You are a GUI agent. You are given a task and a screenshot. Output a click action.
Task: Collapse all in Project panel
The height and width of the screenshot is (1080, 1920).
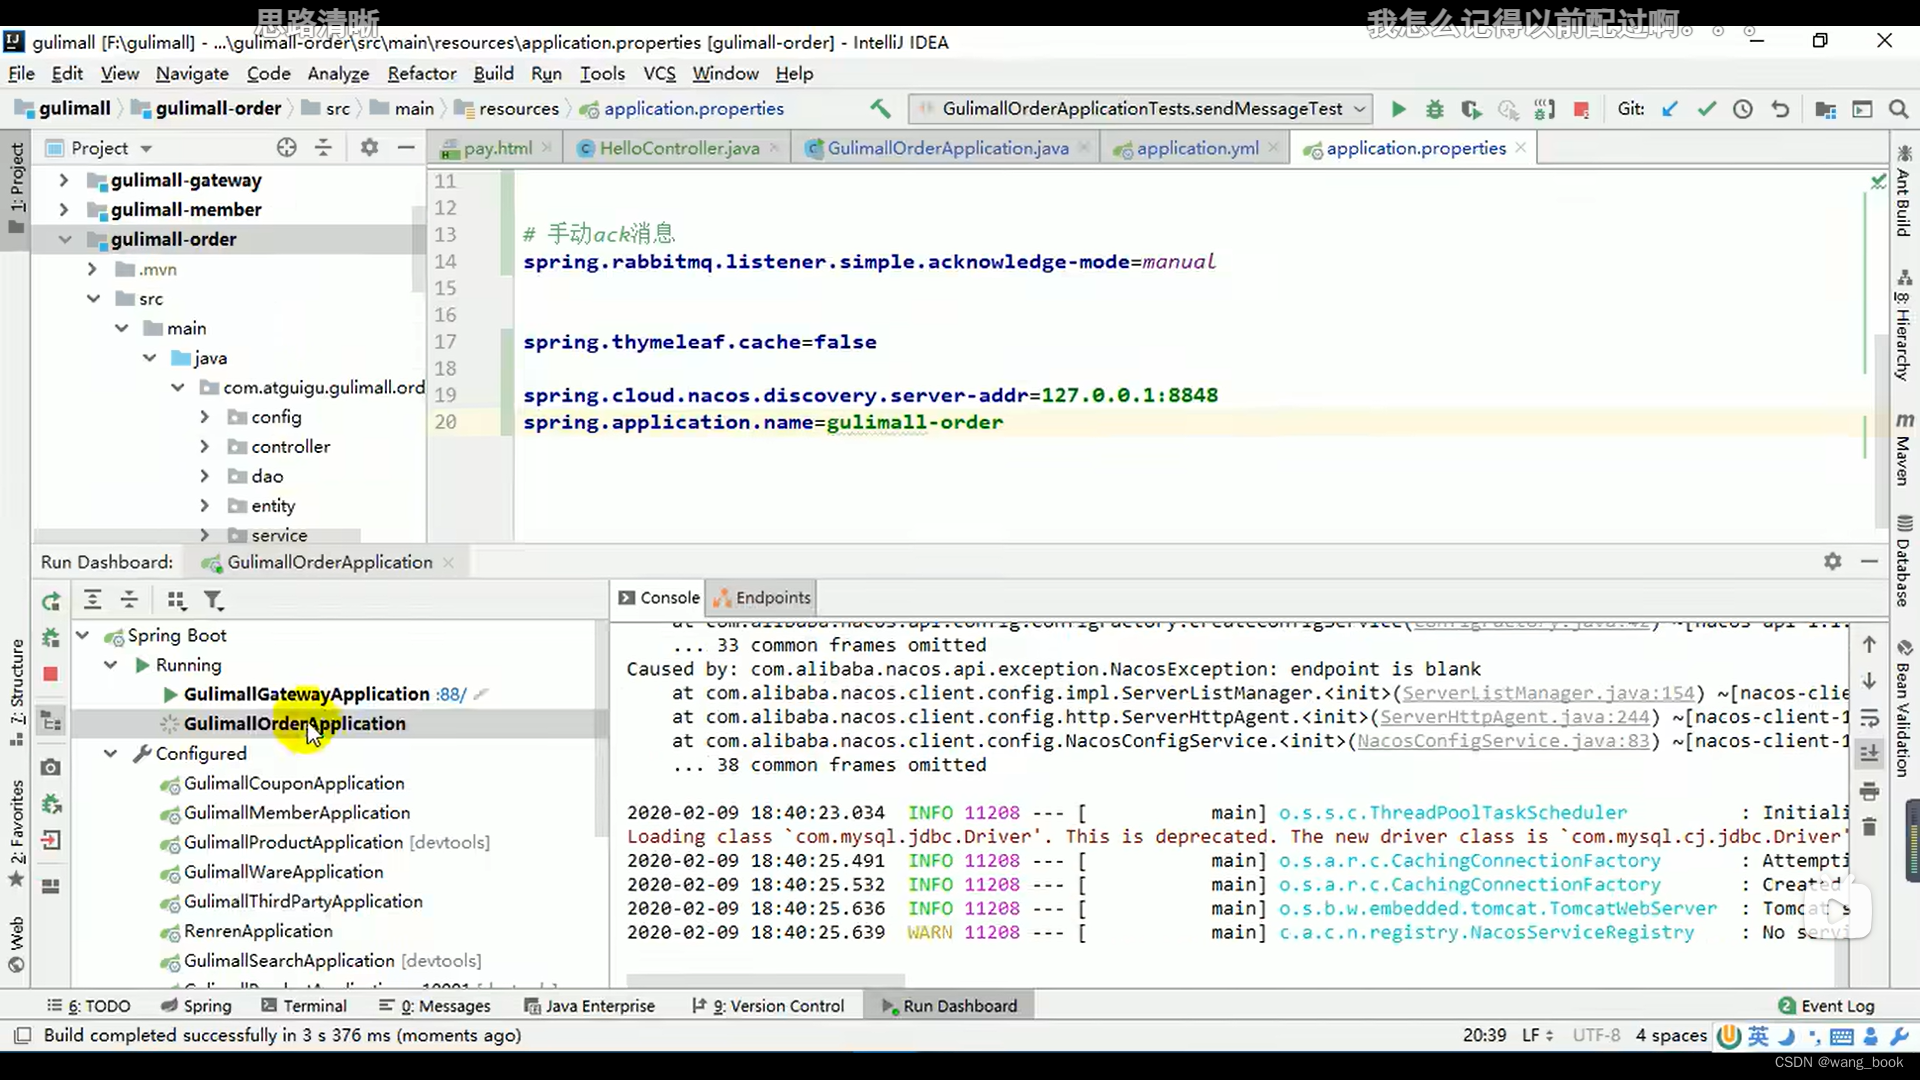tap(323, 147)
